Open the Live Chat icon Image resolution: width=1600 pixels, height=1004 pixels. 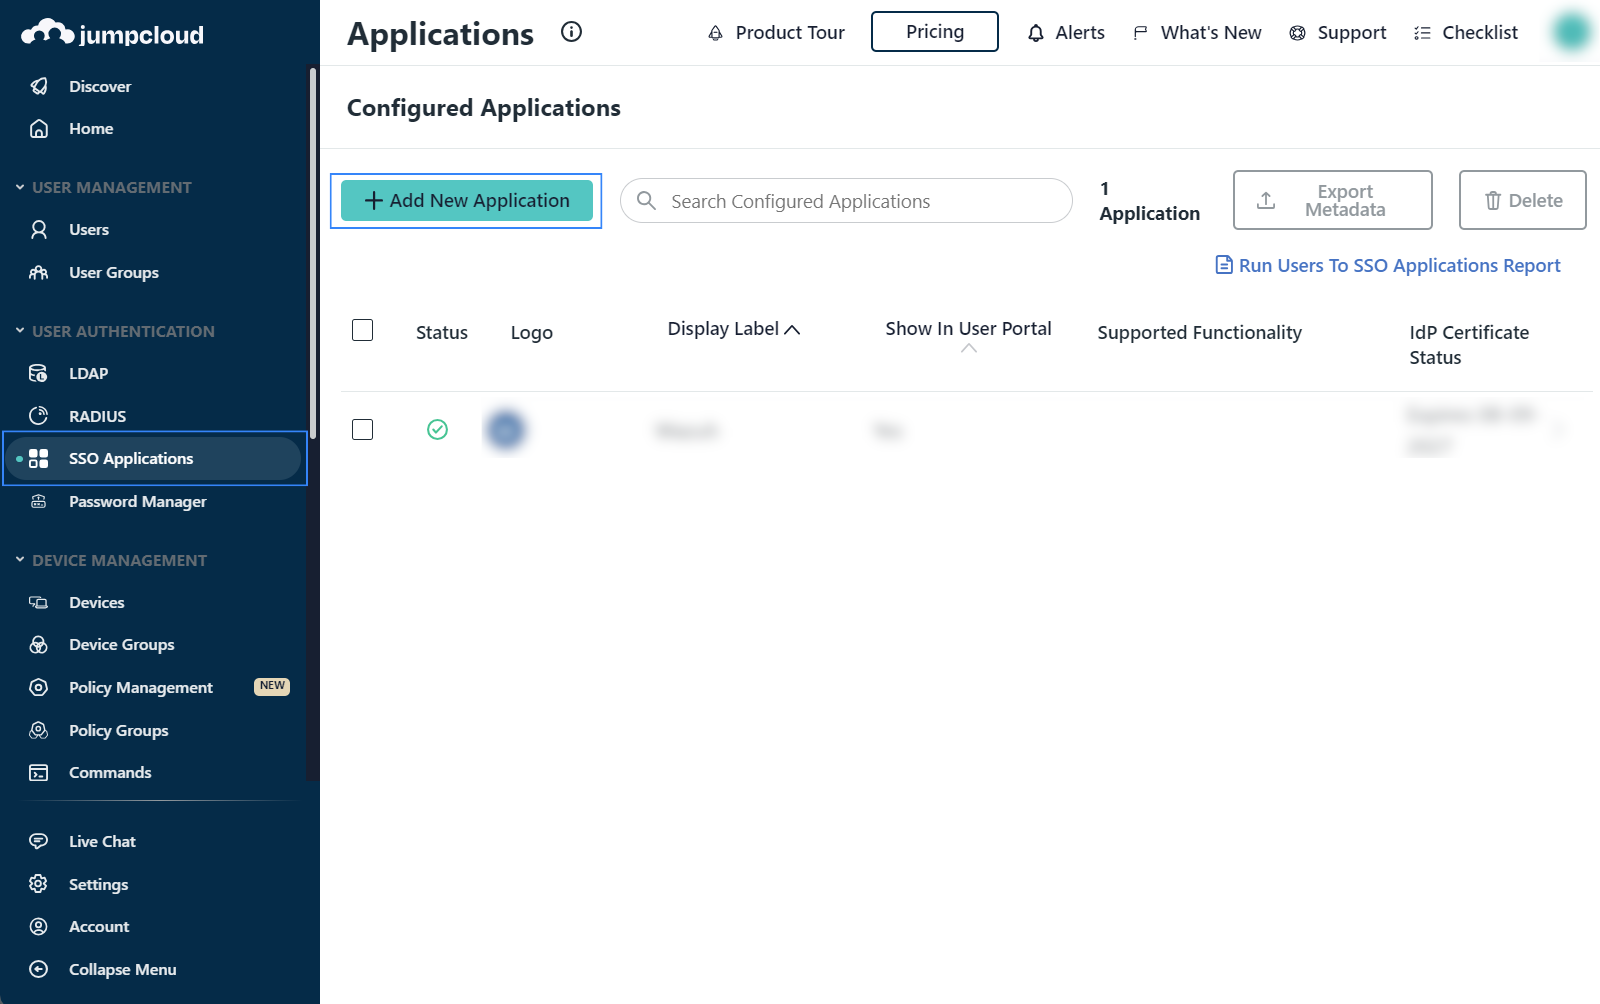39,841
